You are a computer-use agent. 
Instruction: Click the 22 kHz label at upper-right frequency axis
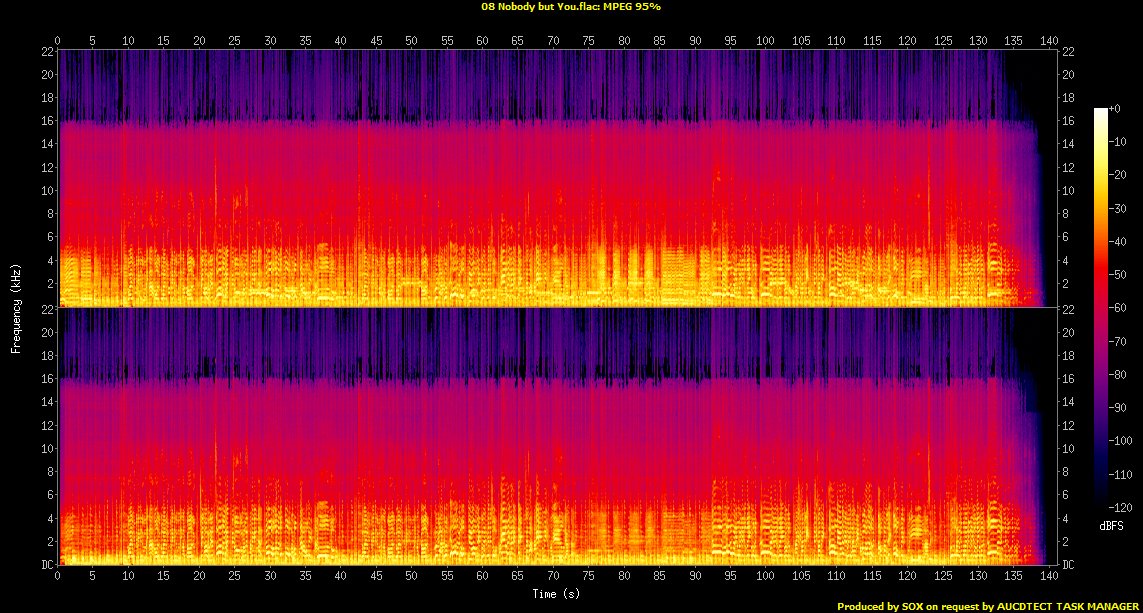(x=1069, y=51)
